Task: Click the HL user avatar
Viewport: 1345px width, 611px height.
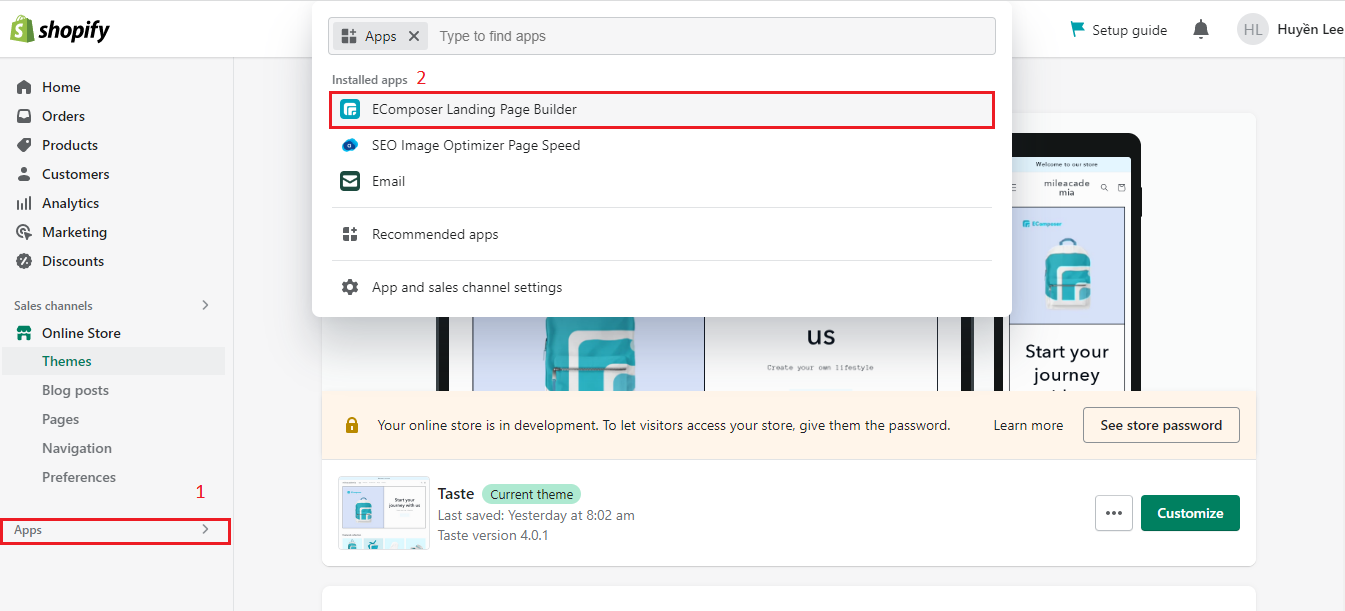Action: 1253,29
